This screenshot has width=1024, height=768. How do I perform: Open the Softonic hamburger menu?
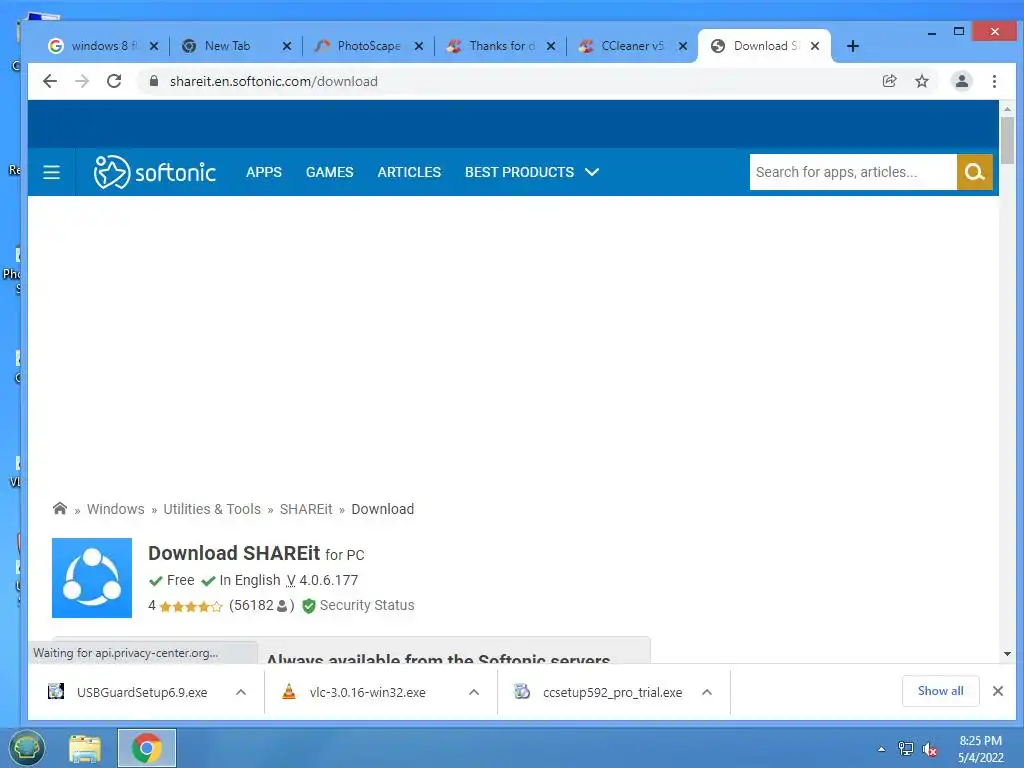coord(52,172)
